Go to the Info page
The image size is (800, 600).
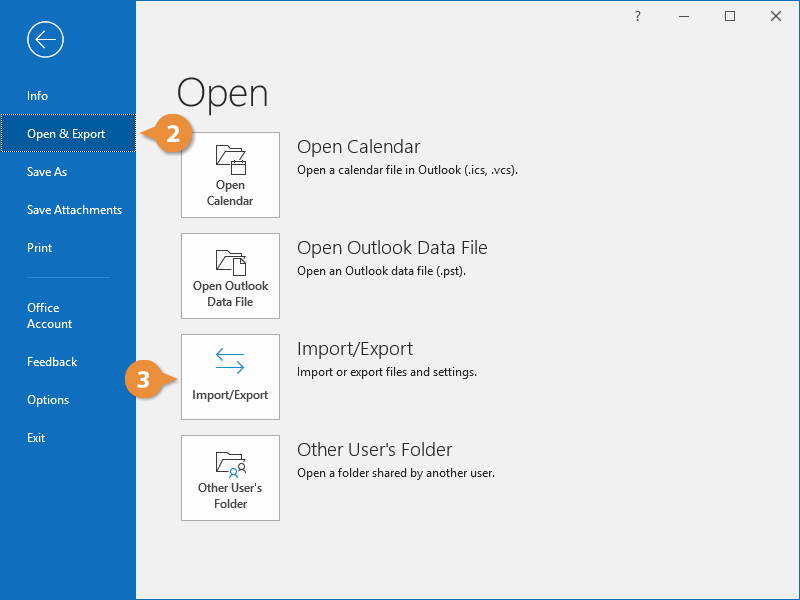pos(38,96)
